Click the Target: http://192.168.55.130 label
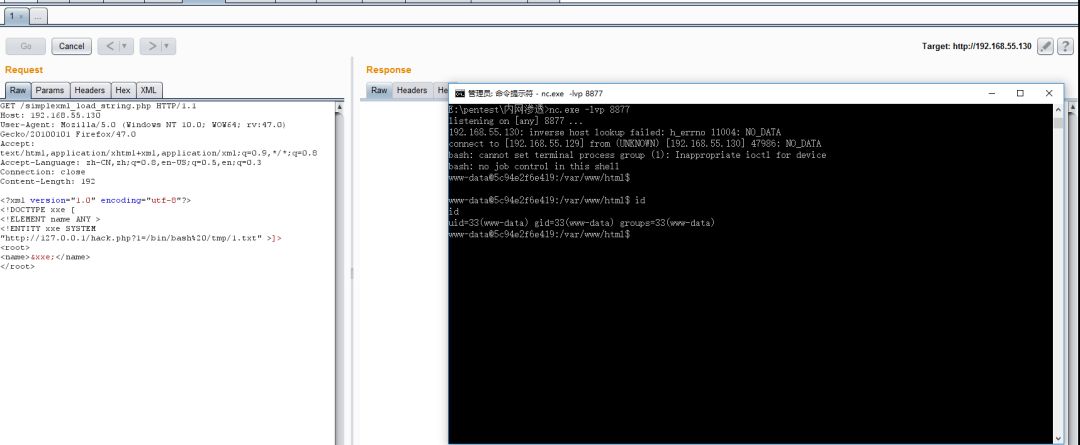Viewport: 1080px width, 445px height. pyautogui.click(x=977, y=46)
